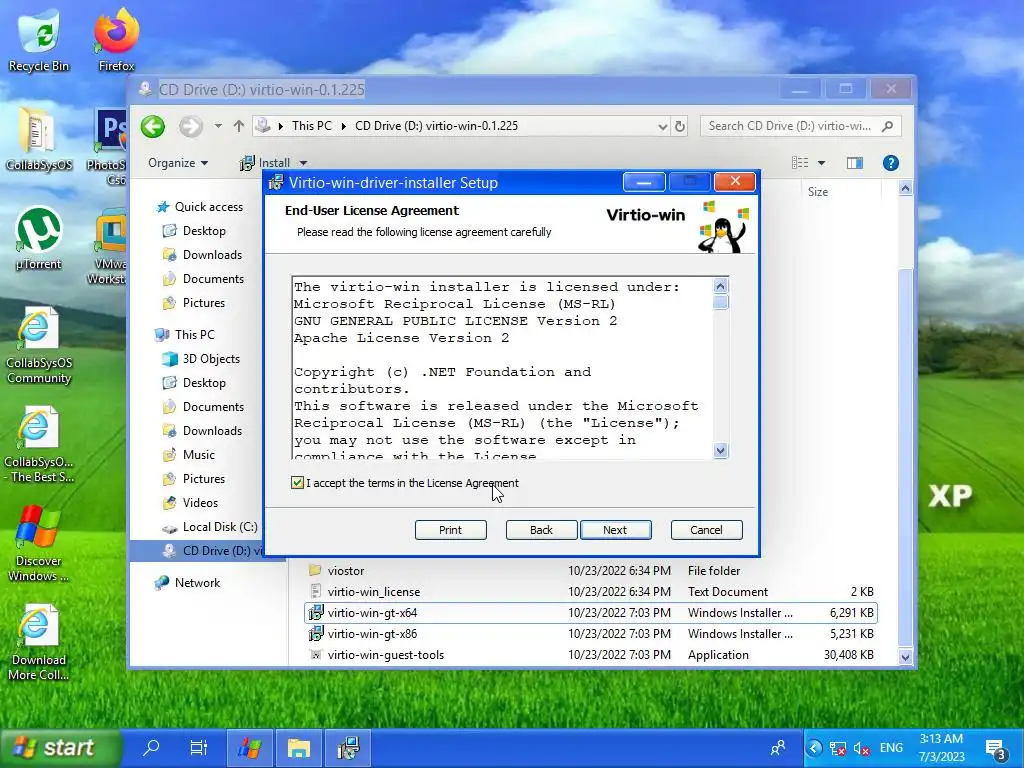1024x768 pixels.
Task: Show hidden tray icons arrow
Action: pos(814,748)
